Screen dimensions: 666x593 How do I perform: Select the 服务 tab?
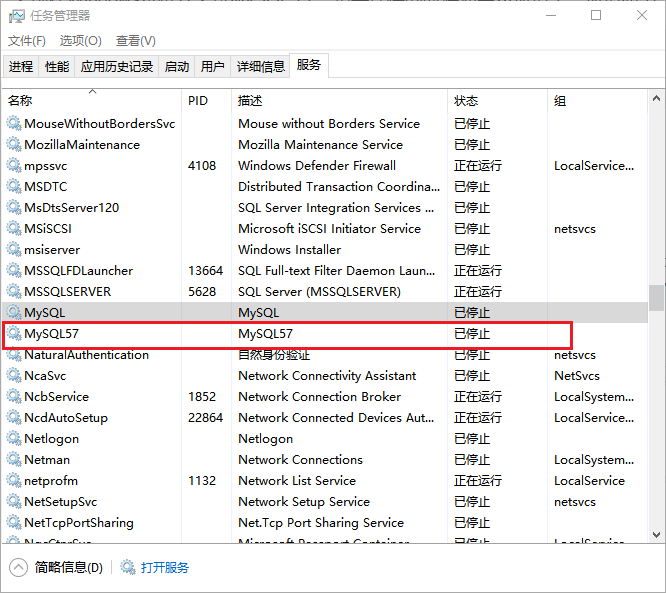309,65
